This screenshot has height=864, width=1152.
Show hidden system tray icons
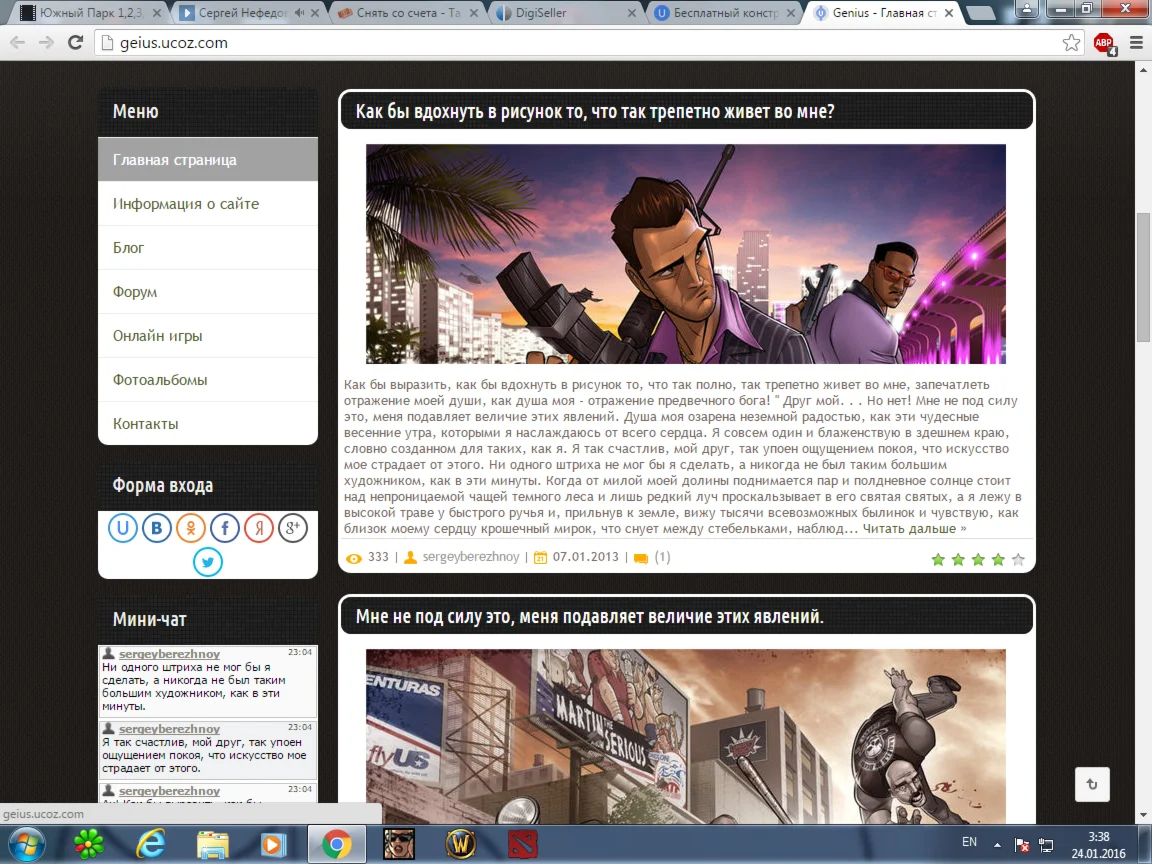point(997,845)
